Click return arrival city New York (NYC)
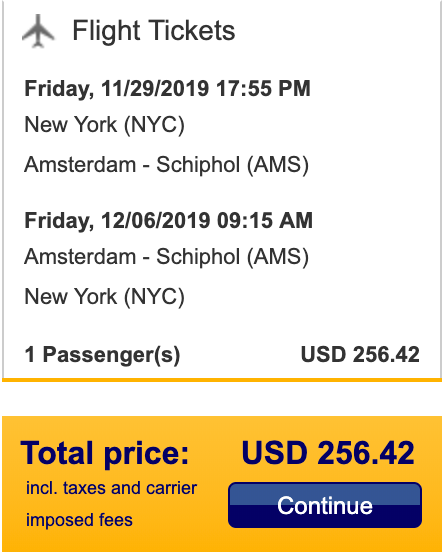The image size is (446, 552). pos(105,296)
